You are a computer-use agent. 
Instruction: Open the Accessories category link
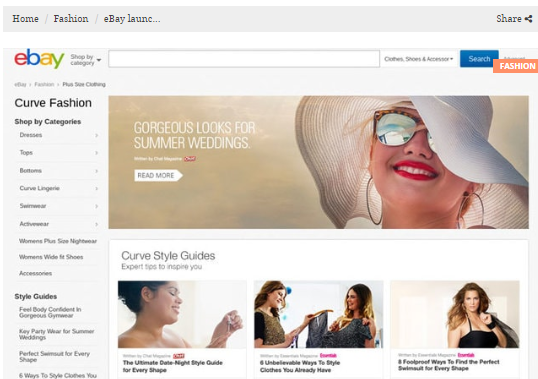(x=35, y=273)
